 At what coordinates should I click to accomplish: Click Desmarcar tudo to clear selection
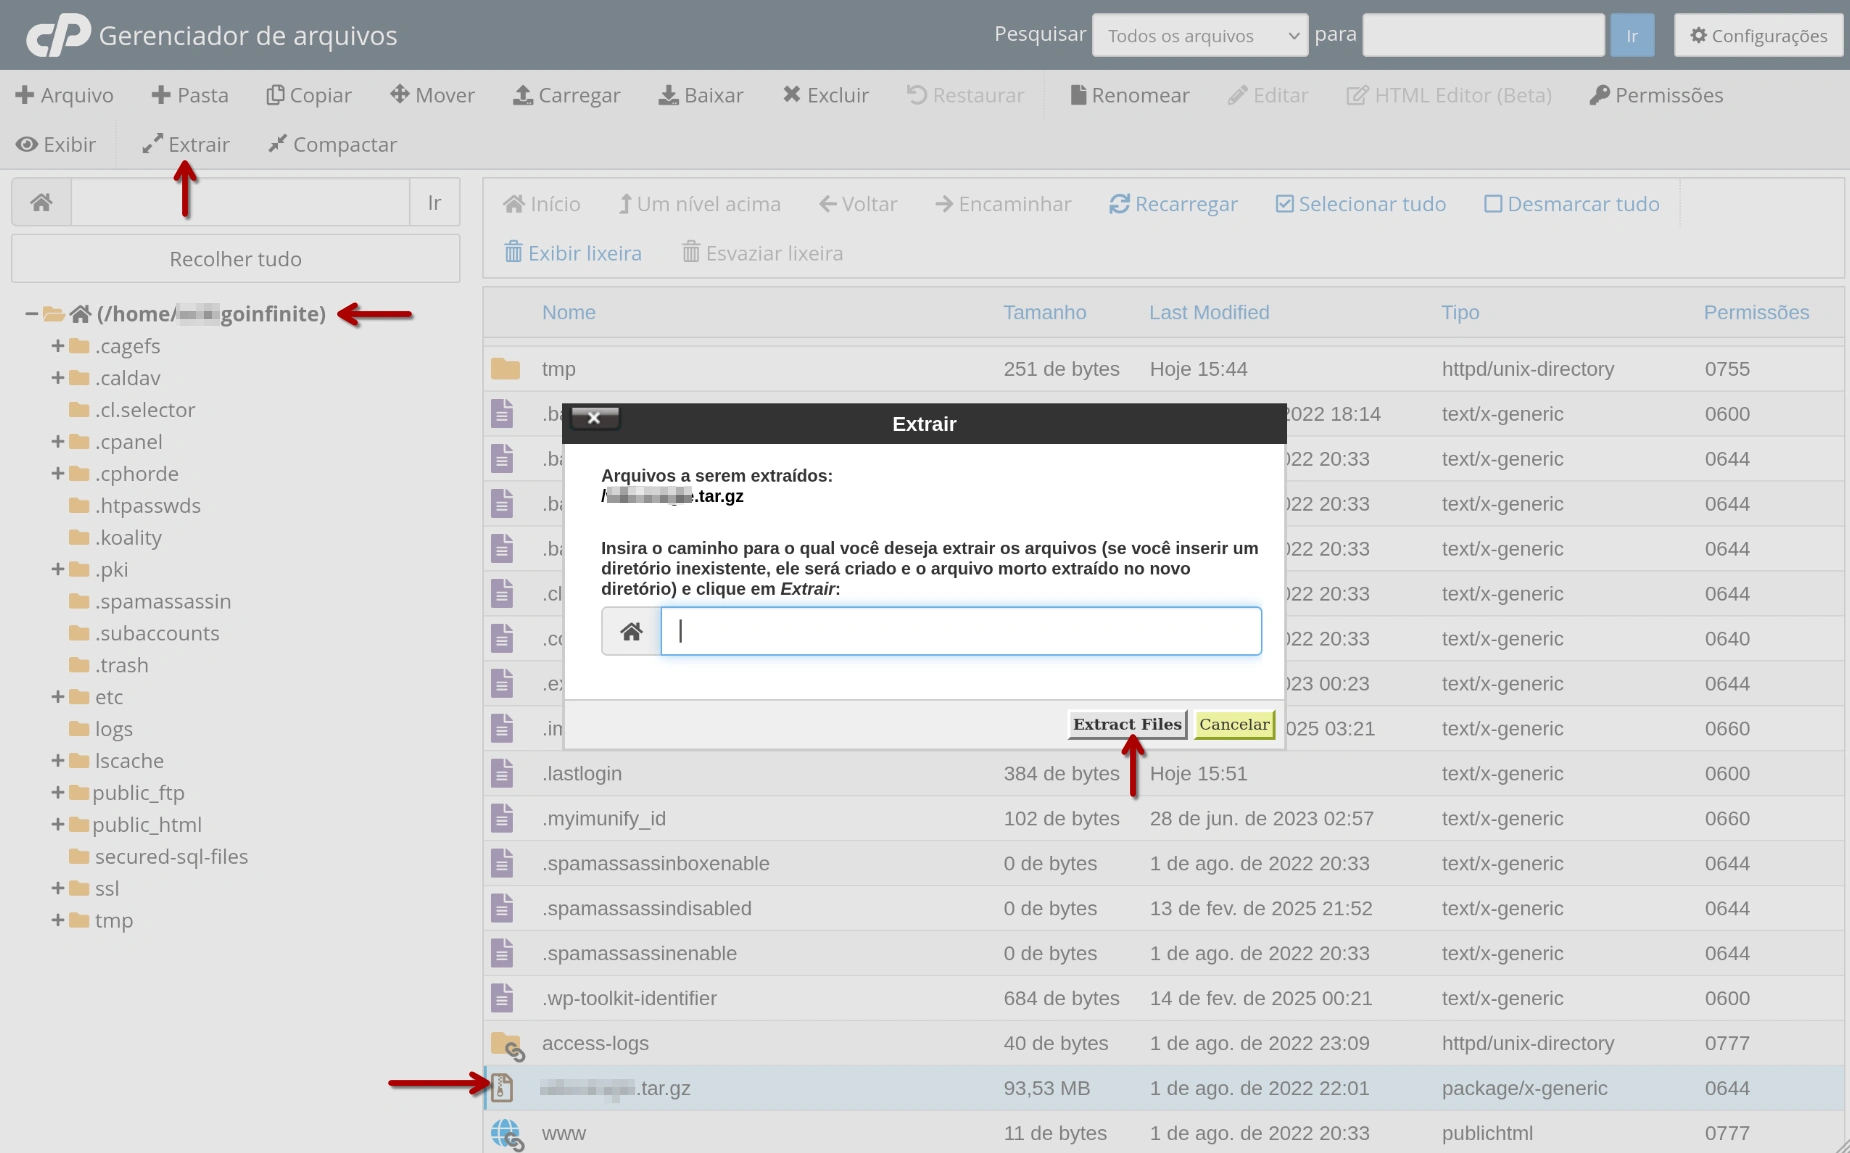(x=1572, y=203)
